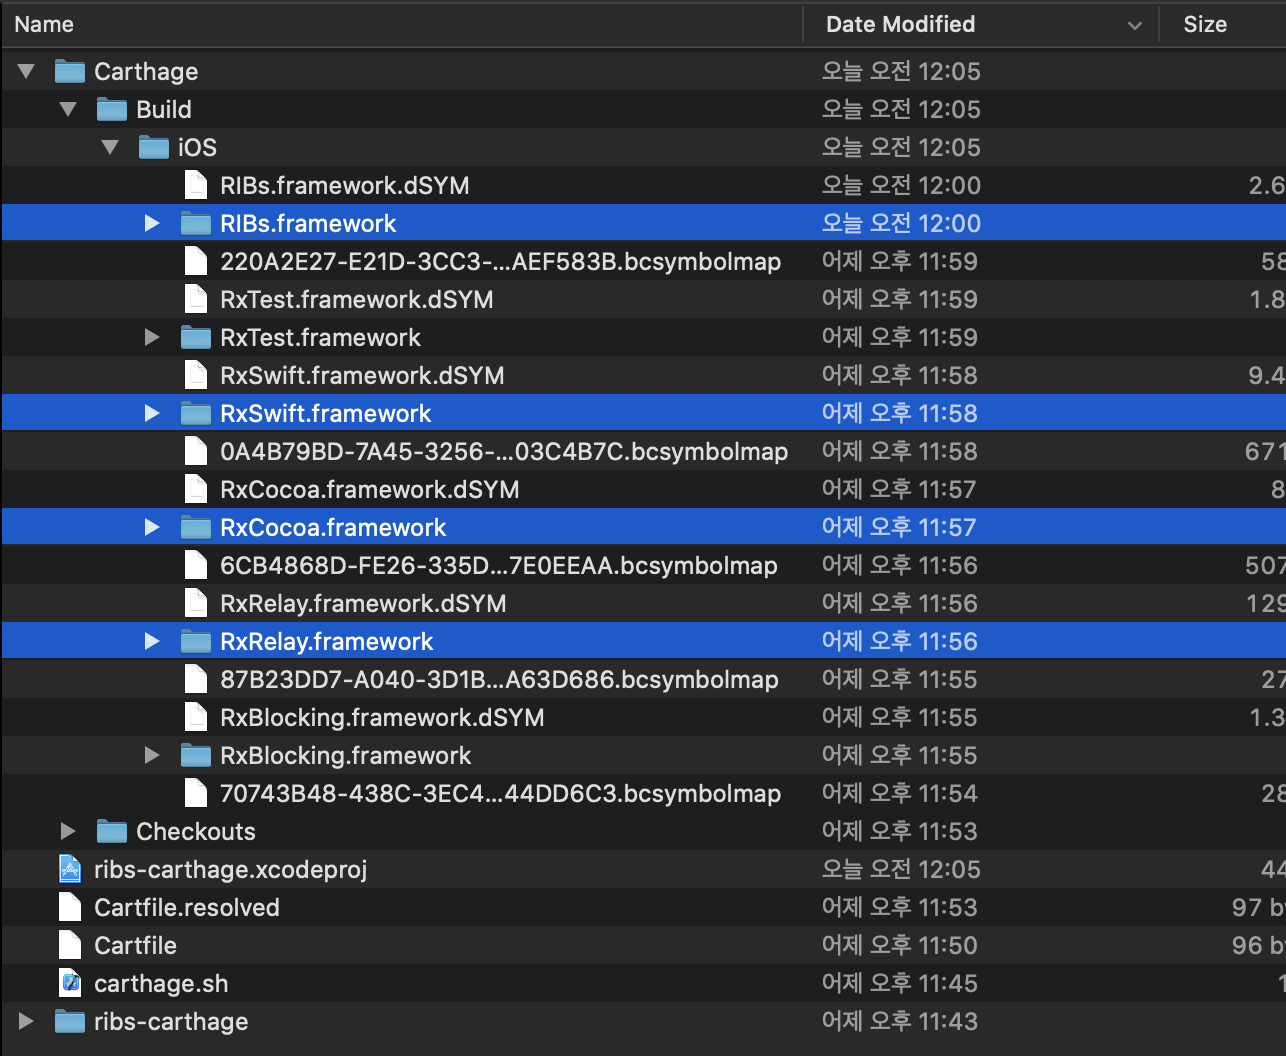This screenshot has height=1056, width=1286.
Task: Click the '어제 오후 11:54' date modified cell
Action: pyautogui.click(x=900, y=793)
